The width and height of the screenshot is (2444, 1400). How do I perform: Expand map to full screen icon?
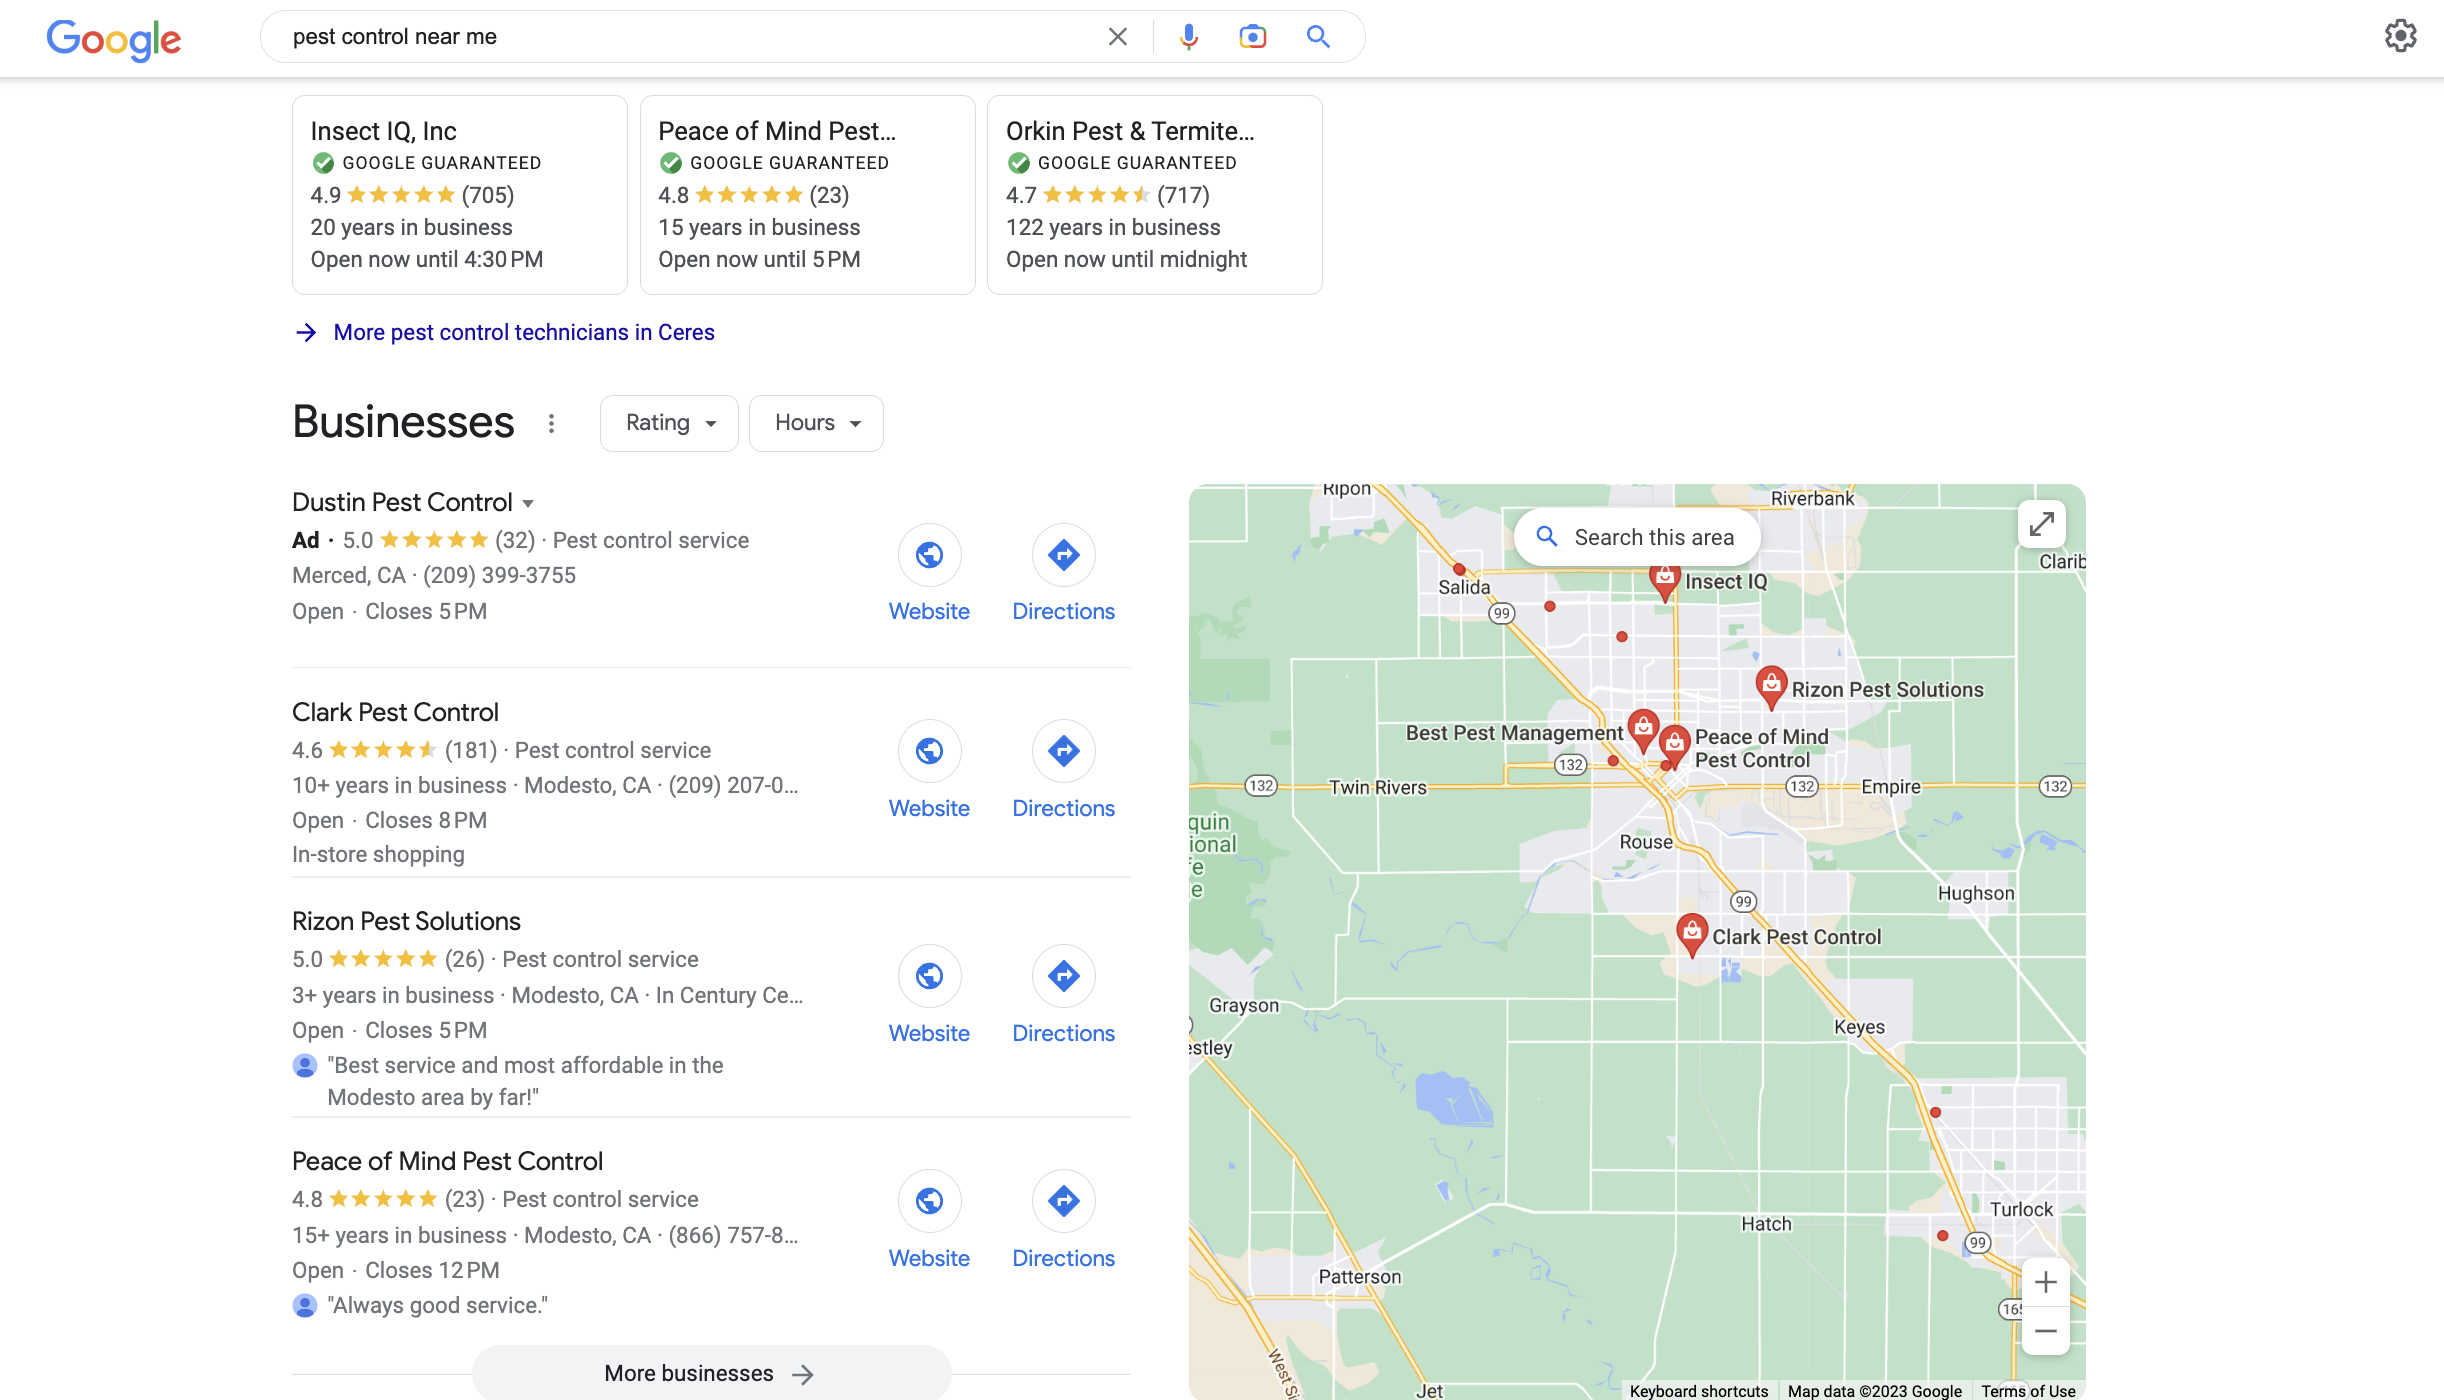2041,524
